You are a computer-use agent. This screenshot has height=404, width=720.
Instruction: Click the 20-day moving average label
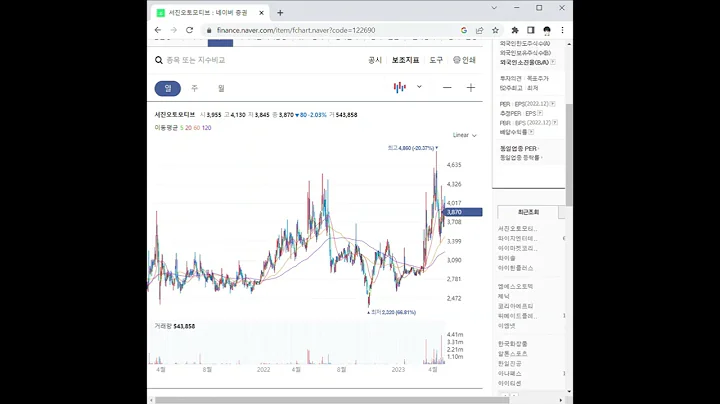(x=188, y=128)
